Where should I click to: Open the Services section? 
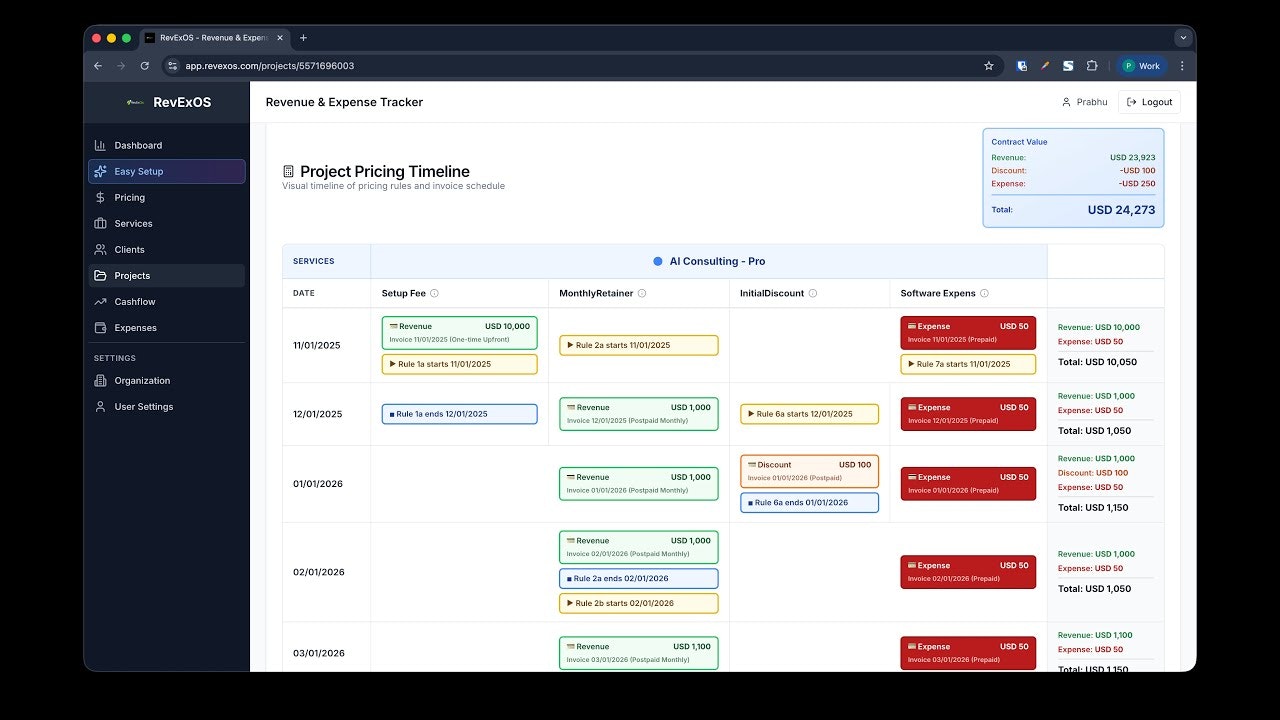click(x=166, y=223)
